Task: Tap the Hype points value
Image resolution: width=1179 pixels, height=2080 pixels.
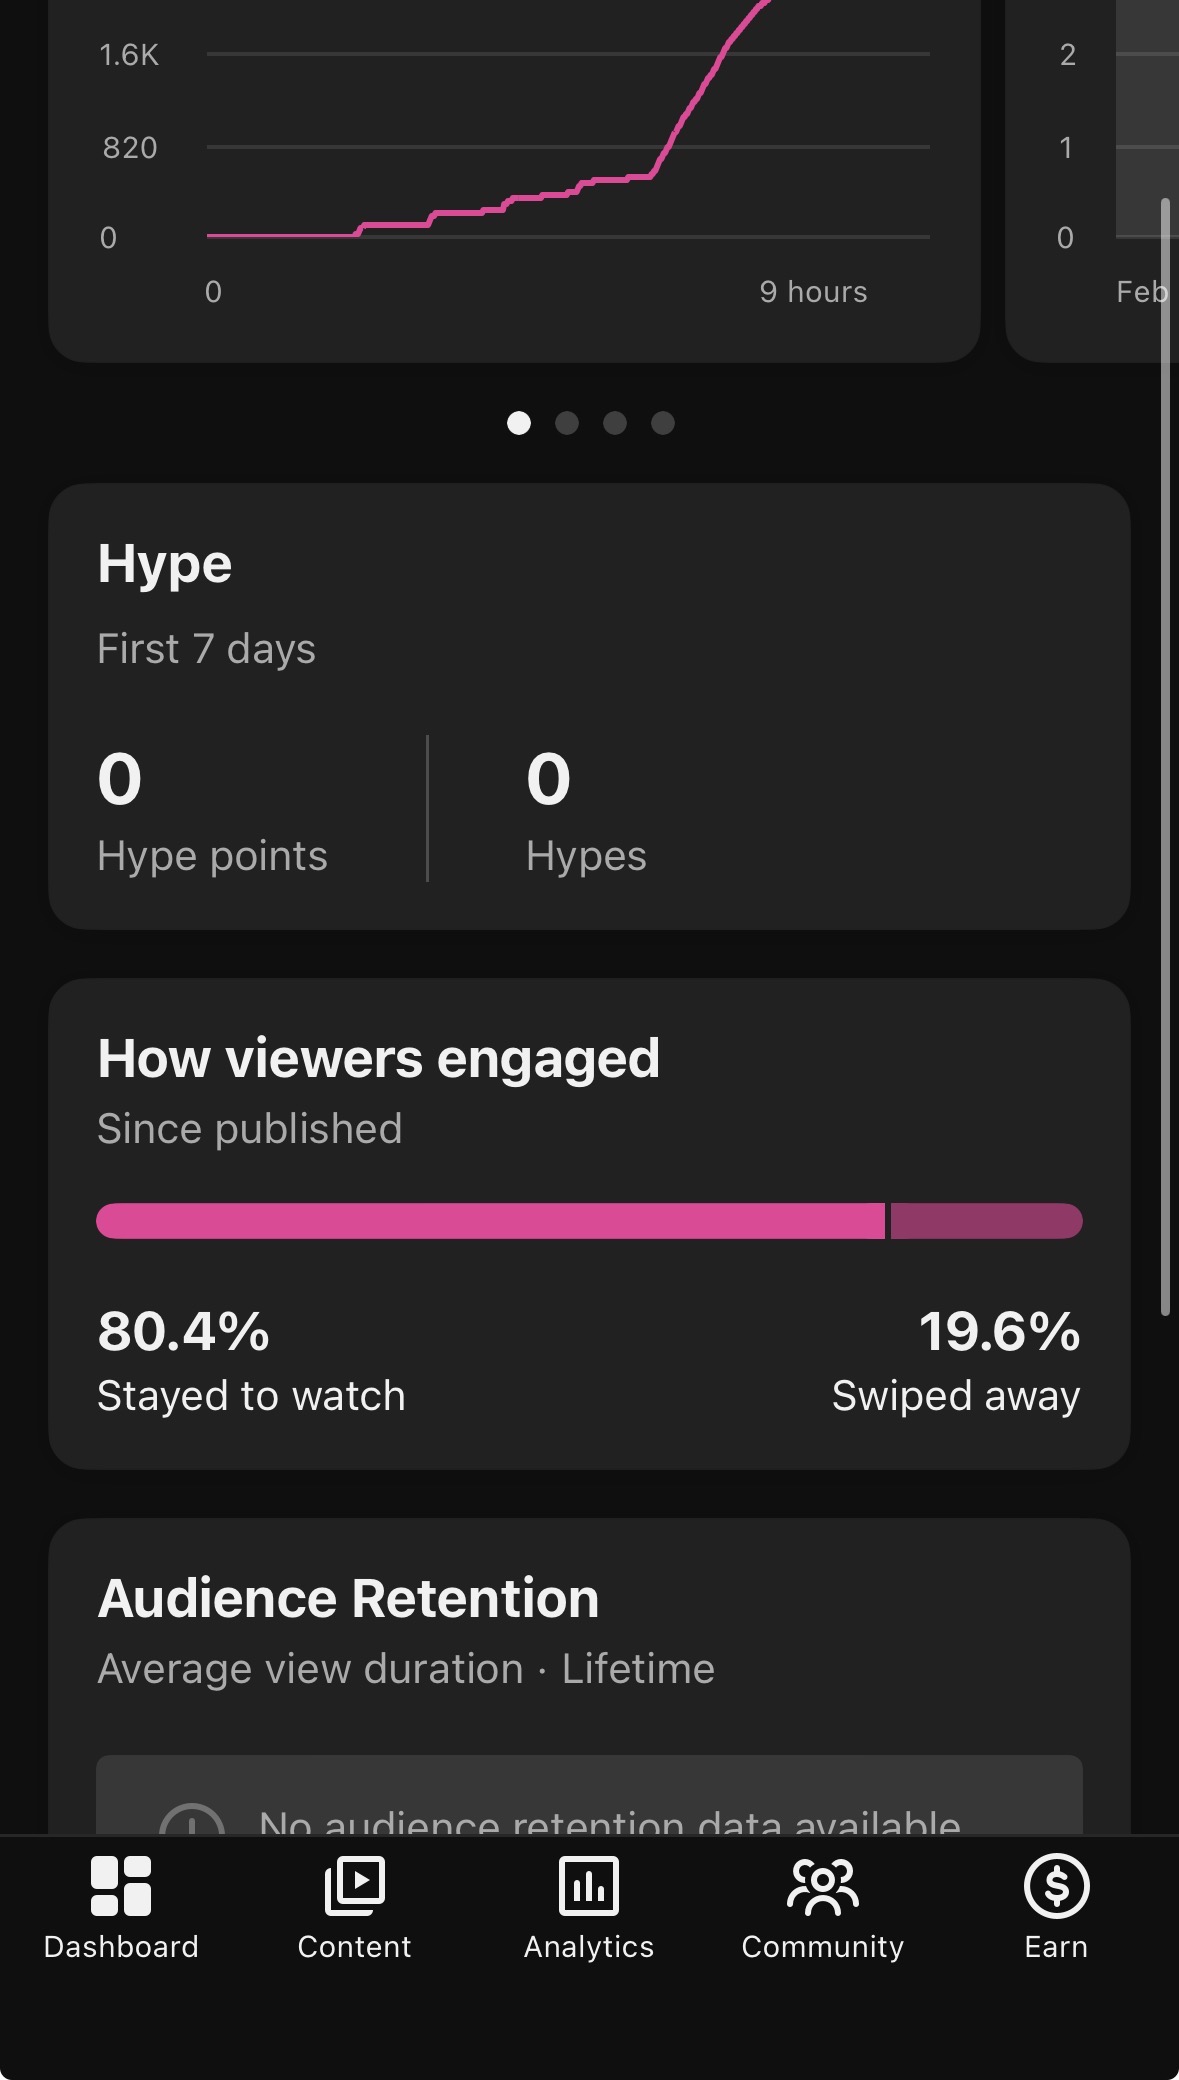Action: point(120,779)
